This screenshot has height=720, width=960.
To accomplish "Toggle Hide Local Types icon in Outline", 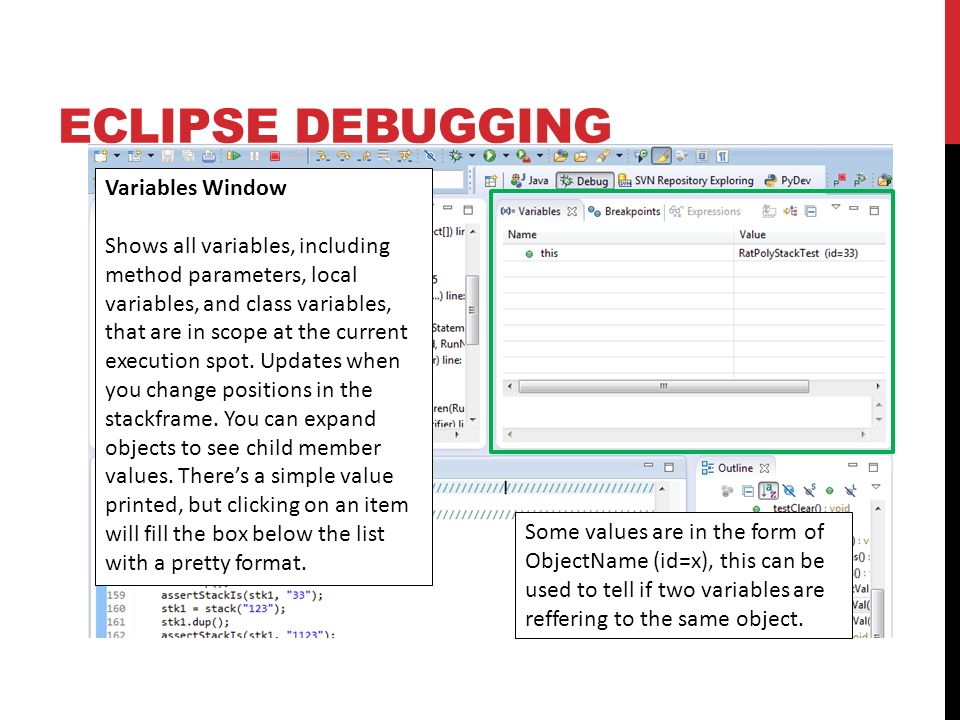I will pos(850,490).
